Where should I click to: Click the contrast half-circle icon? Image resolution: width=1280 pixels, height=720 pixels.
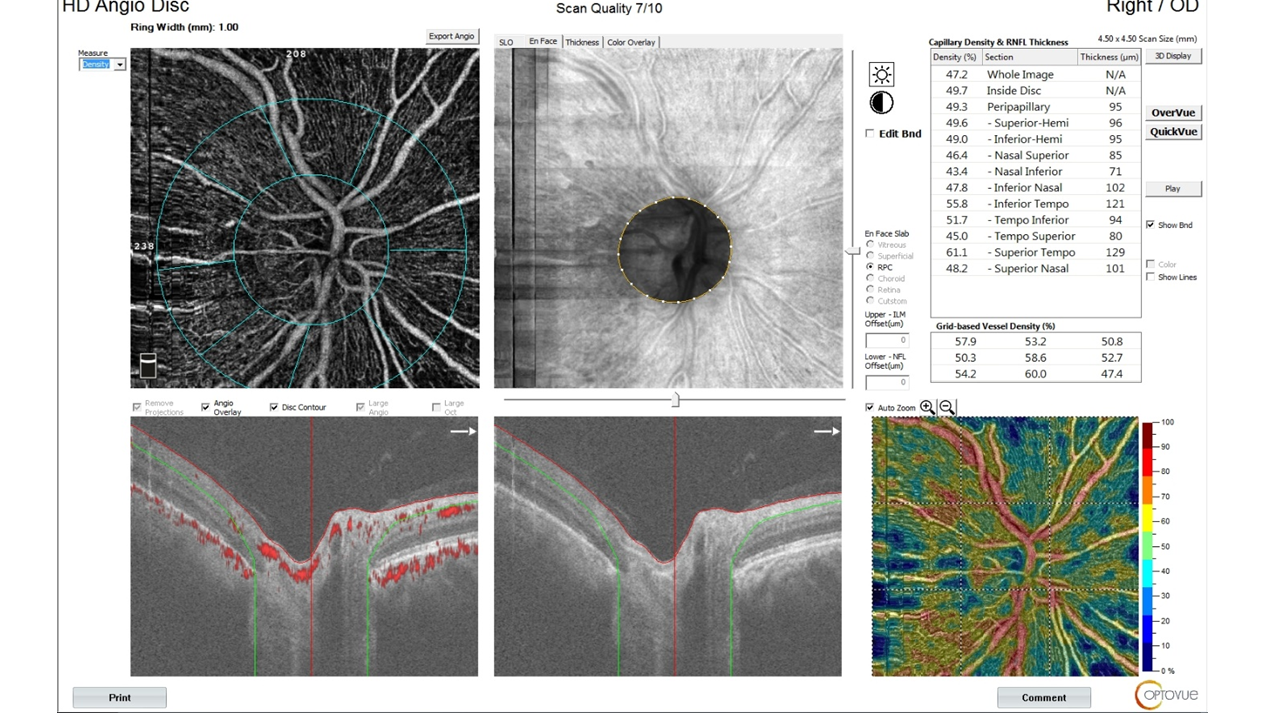(x=881, y=103)
